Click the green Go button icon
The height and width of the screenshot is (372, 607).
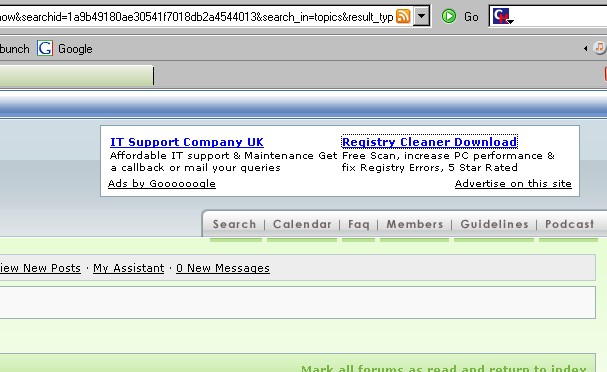[x=449, y=16]
